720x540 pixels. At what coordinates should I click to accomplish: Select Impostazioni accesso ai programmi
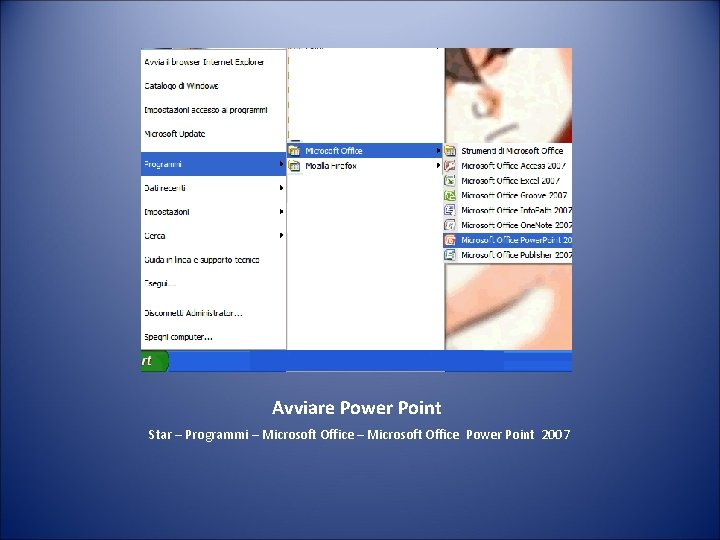coord(206,110)
